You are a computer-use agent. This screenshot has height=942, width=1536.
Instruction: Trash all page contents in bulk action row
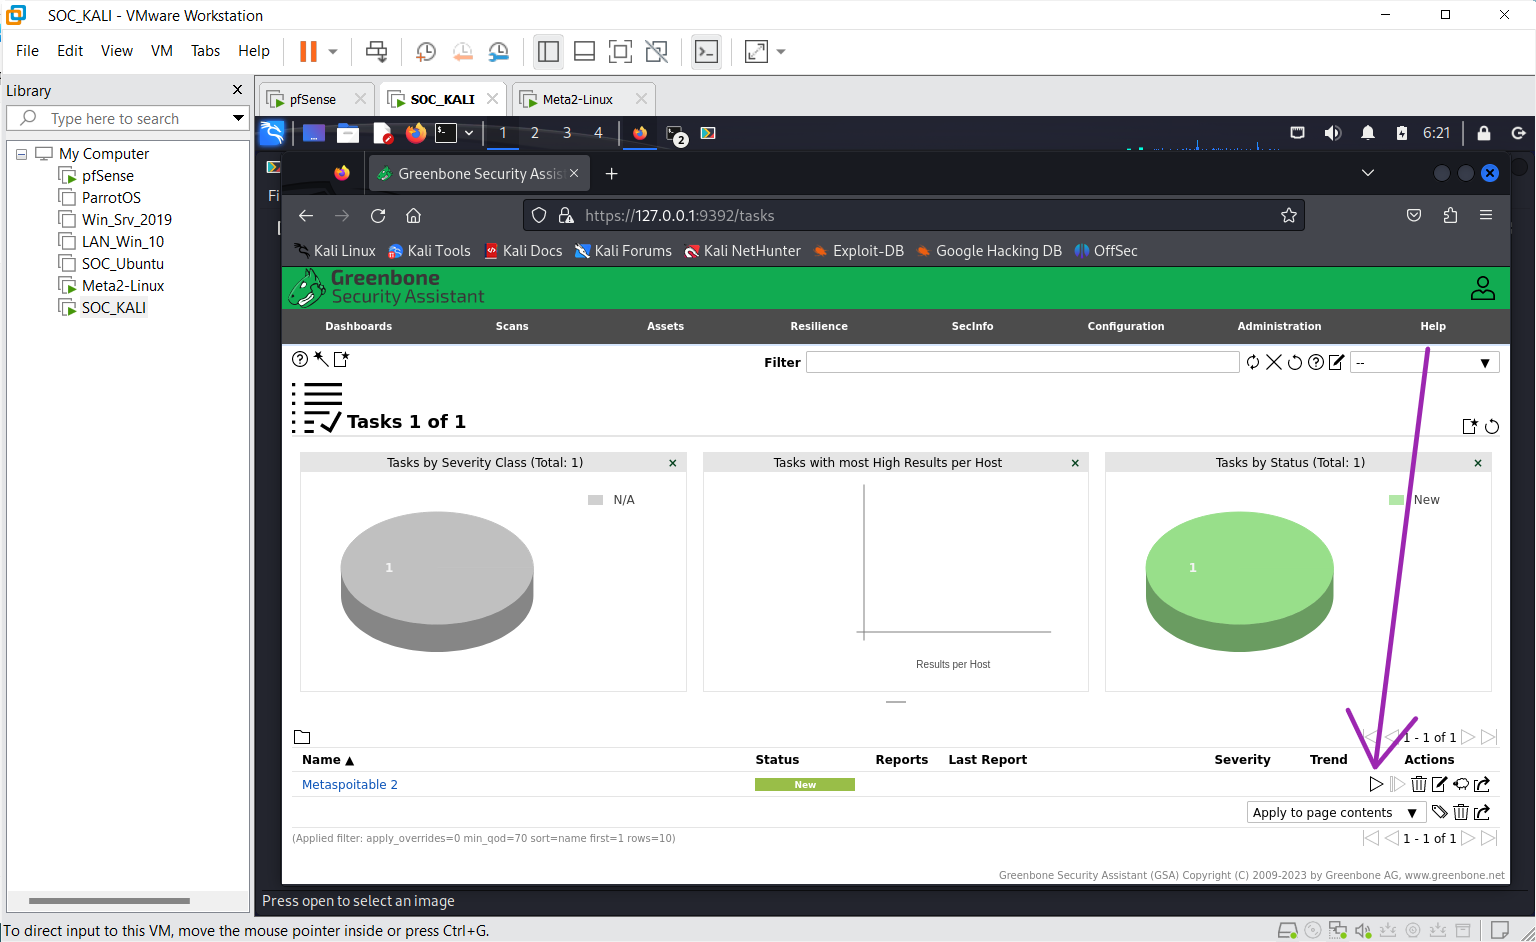coord(1461,812)
